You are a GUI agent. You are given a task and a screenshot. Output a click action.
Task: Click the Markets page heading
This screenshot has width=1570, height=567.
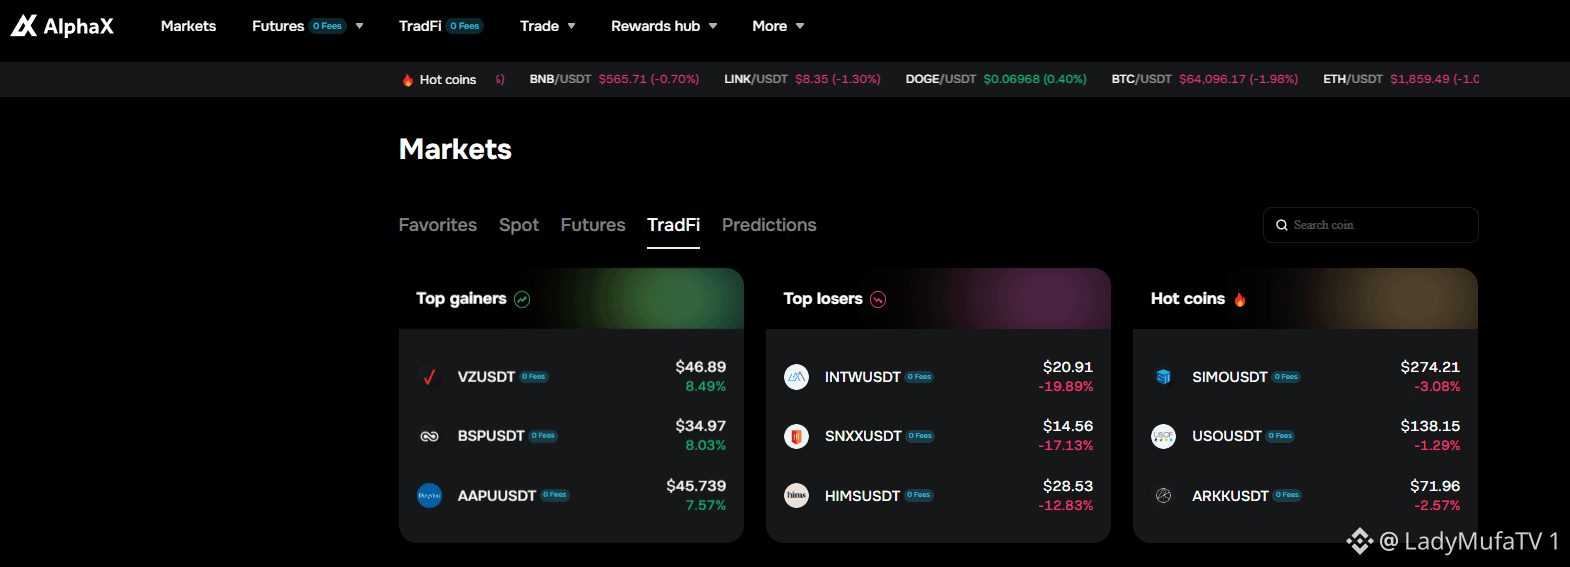455,149
